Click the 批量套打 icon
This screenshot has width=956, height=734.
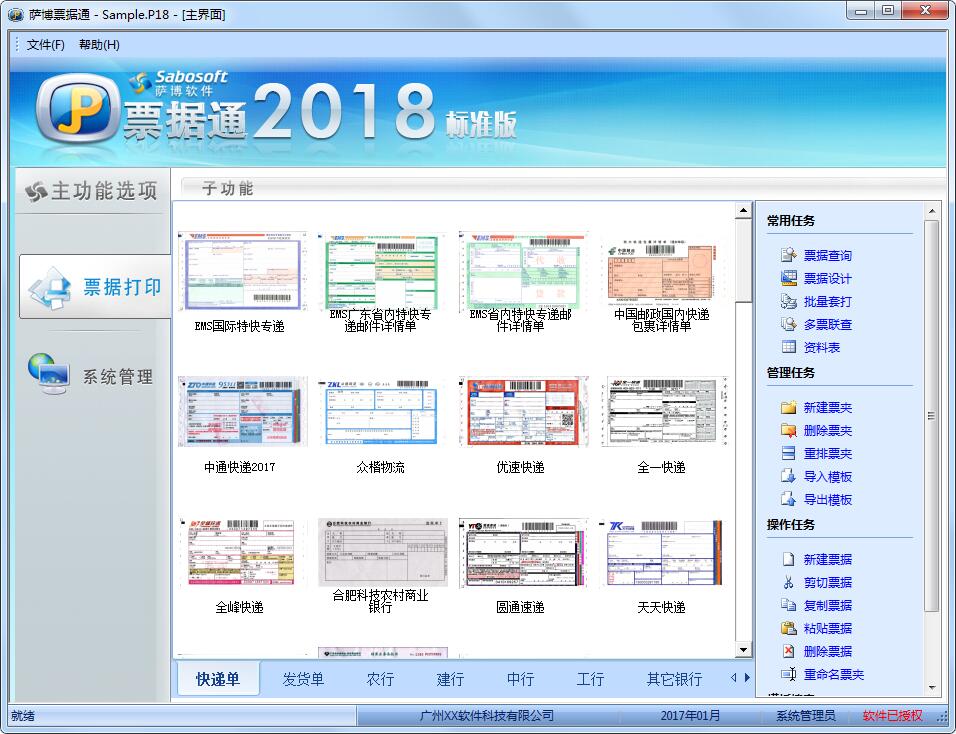click(x=788, y=301)
